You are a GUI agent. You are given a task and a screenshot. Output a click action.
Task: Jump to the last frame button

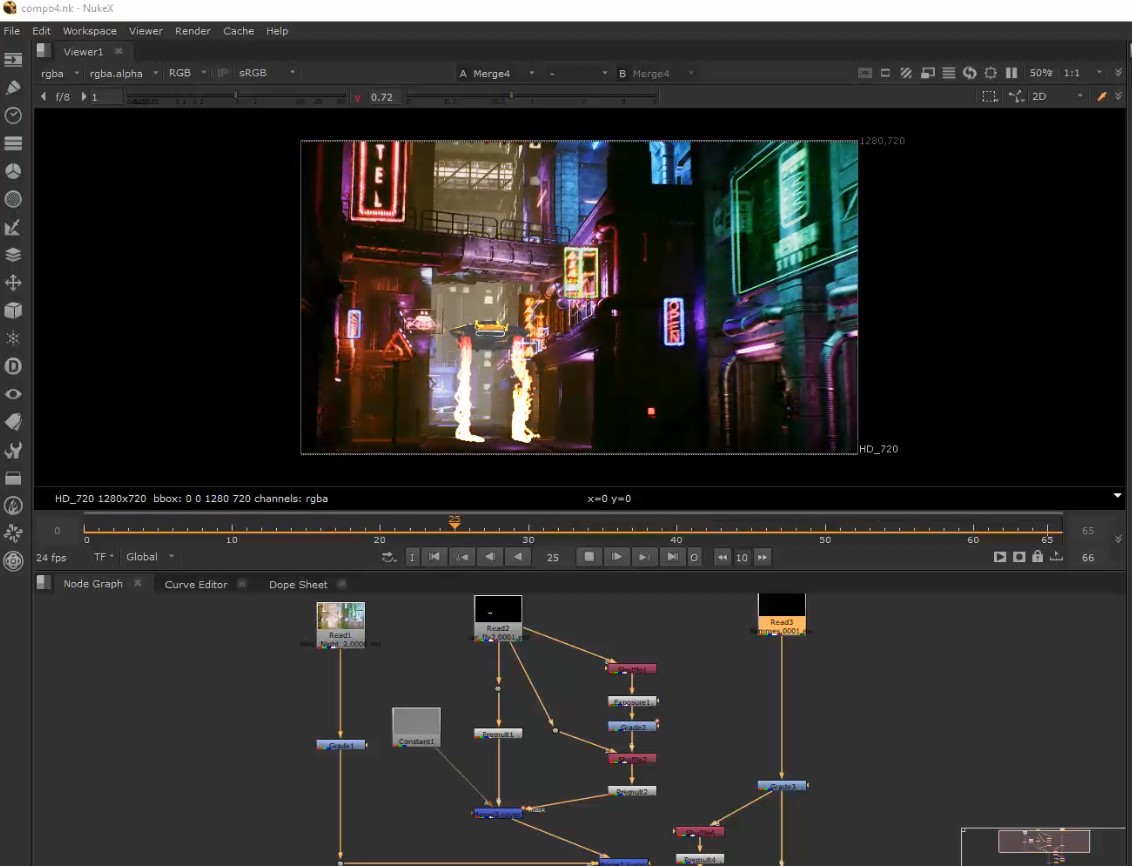click(673, 557)
